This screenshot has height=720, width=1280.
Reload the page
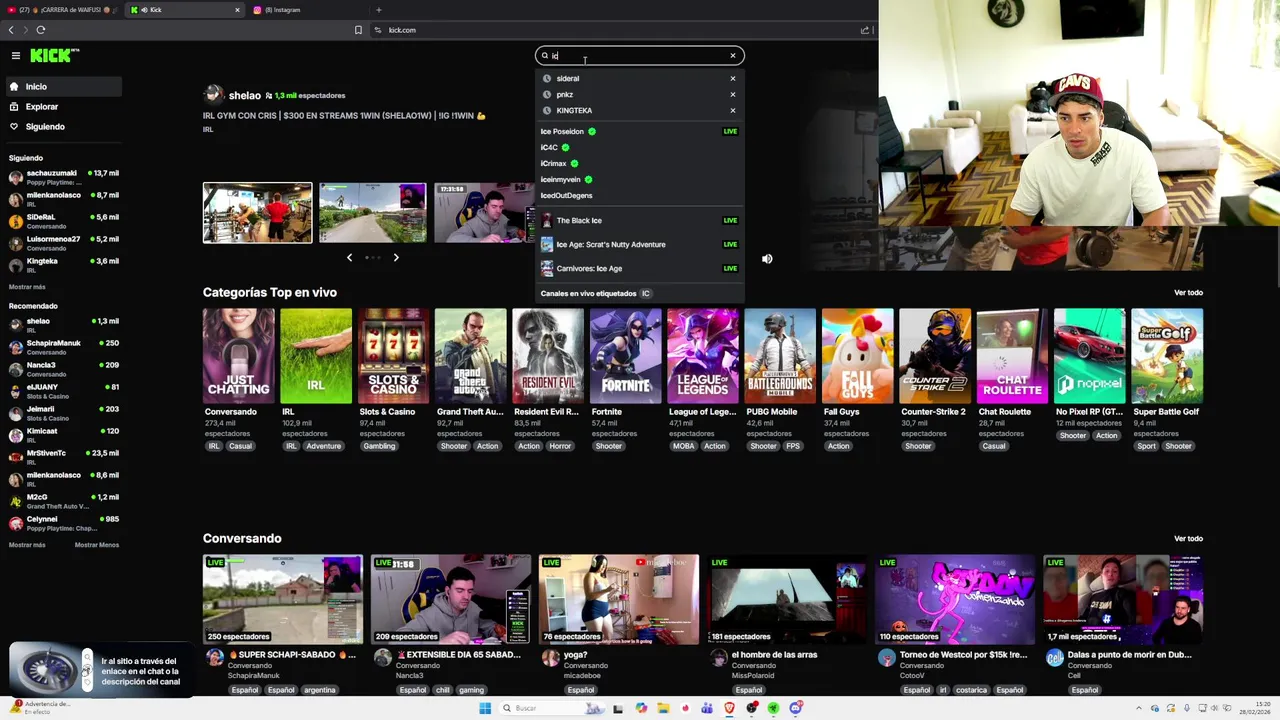(x=41, y=30)
